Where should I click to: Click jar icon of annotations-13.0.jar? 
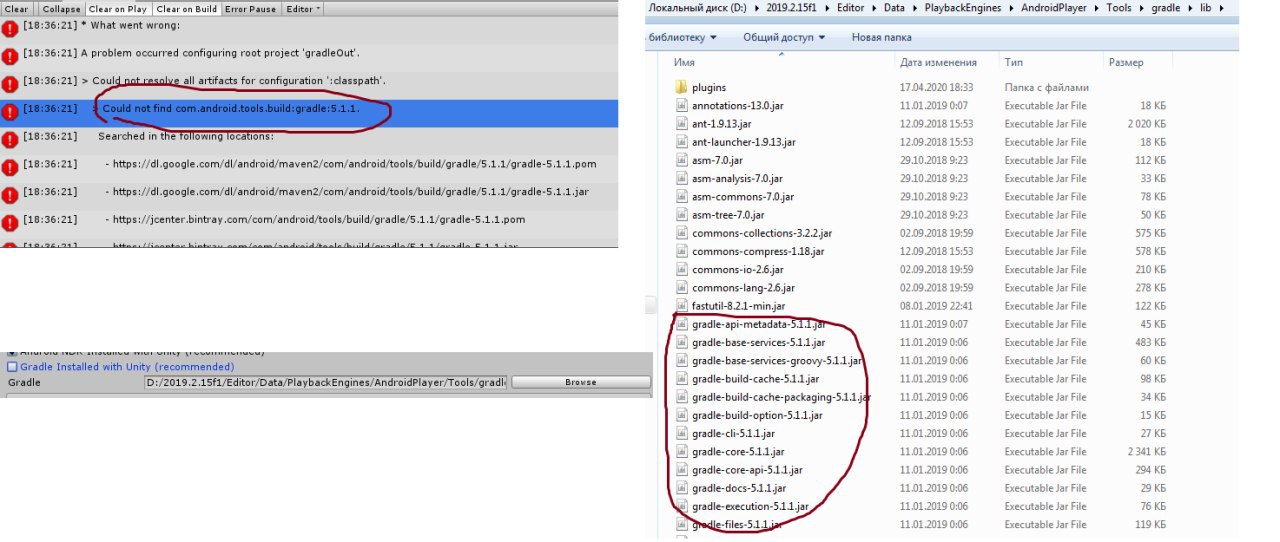tap(682, 105)
